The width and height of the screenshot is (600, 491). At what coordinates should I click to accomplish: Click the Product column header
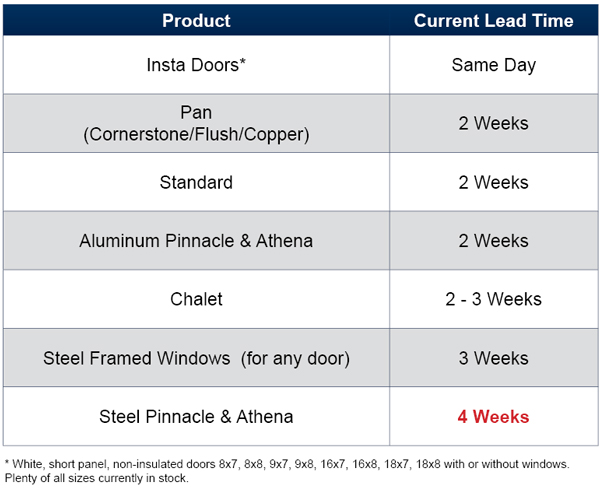pos(196,20)
